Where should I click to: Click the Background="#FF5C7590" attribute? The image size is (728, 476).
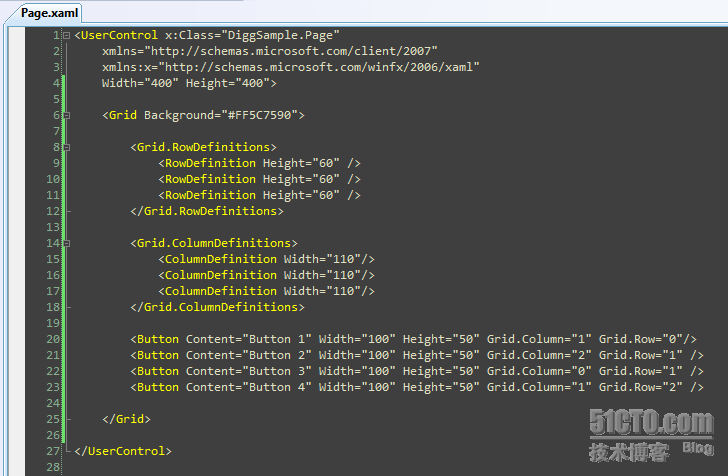220,115
